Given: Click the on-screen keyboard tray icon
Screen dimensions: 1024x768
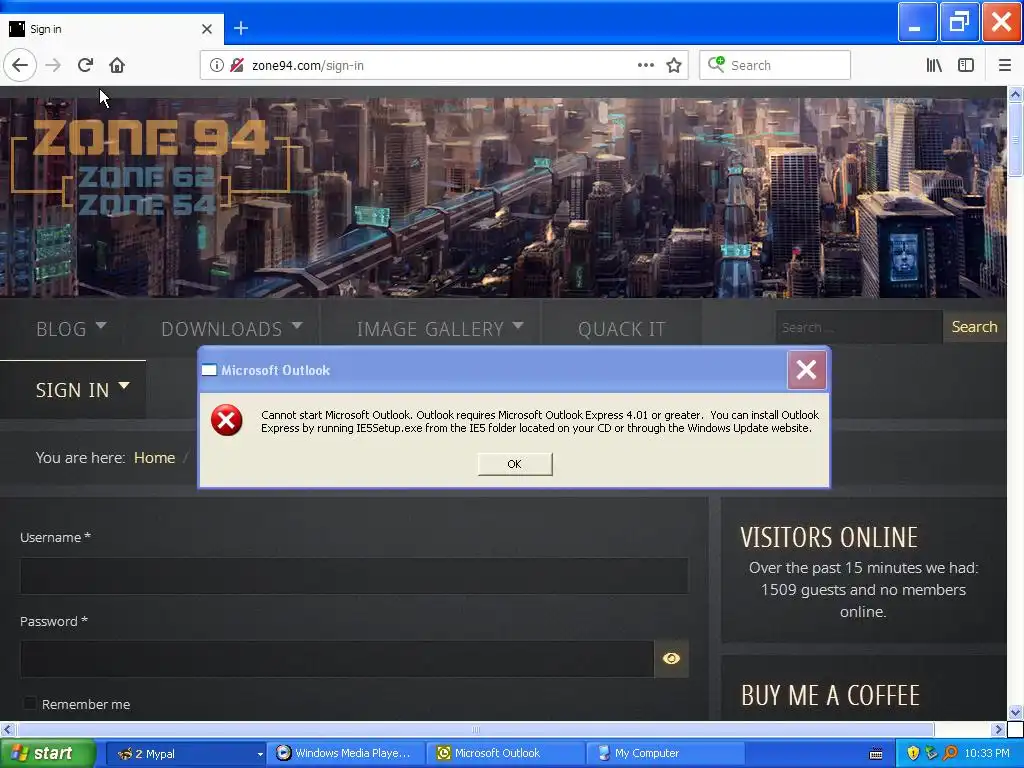Looking at the screenshot, I should (876, 754).
